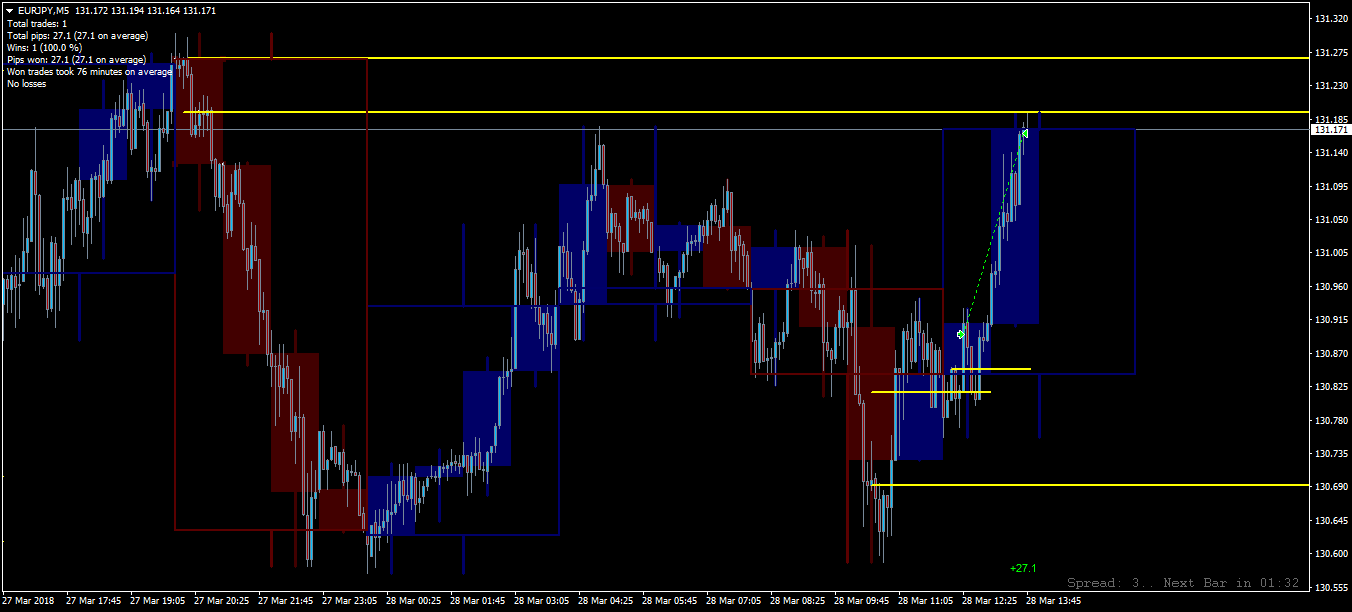Click the Total trades: 1 statistic
The height and width of the screenshot is (612, 1352).
(x=38, y=23)
